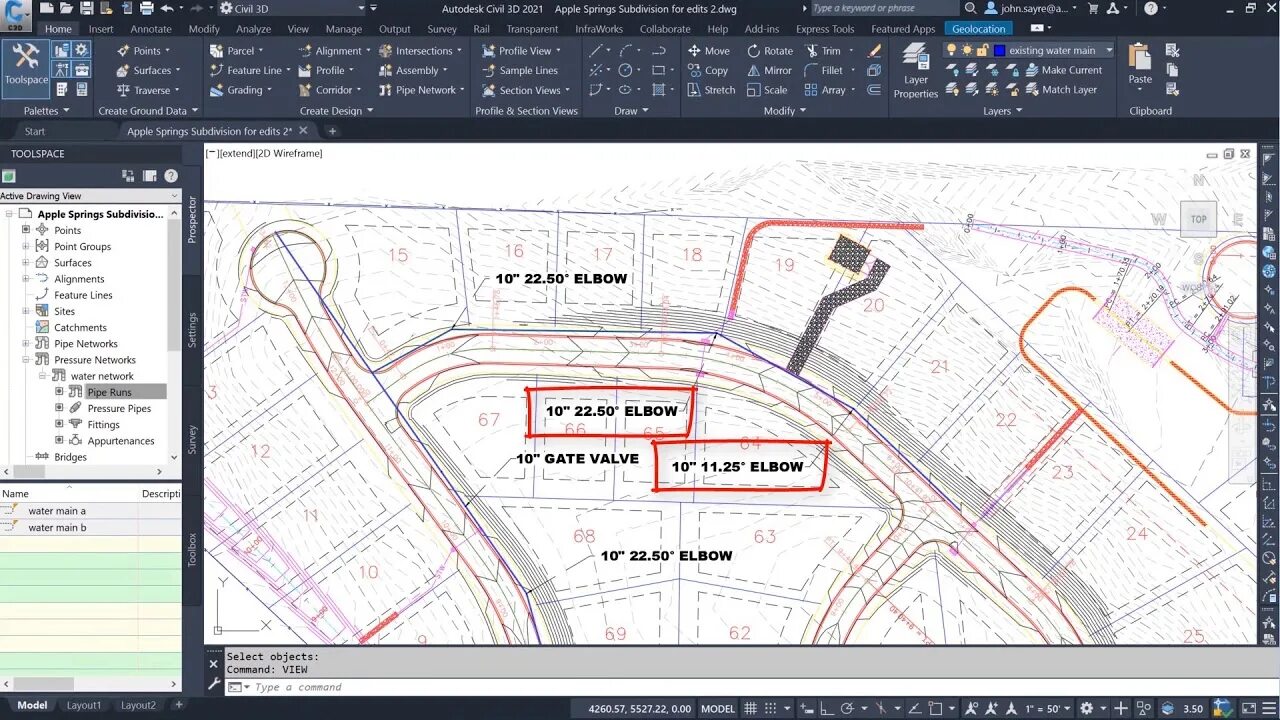
Task: Select the Move tool
Action: pos(709,50)
